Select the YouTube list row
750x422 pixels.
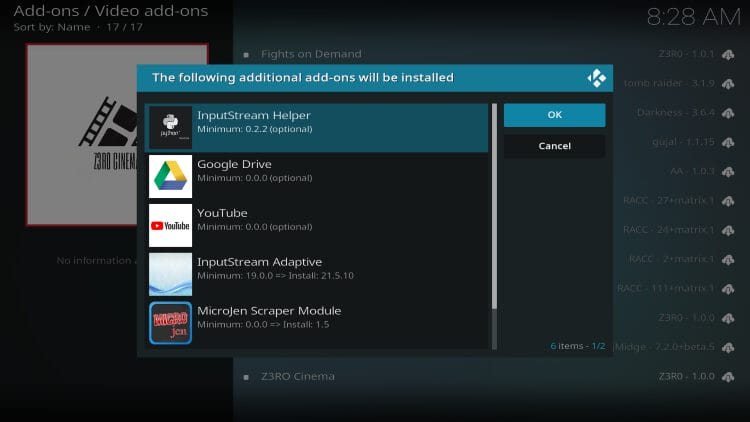tap(317, 225)
